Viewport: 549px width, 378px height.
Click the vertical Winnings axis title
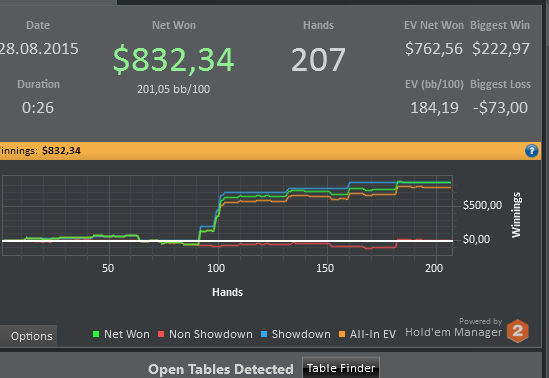click(x=516, y=215)
